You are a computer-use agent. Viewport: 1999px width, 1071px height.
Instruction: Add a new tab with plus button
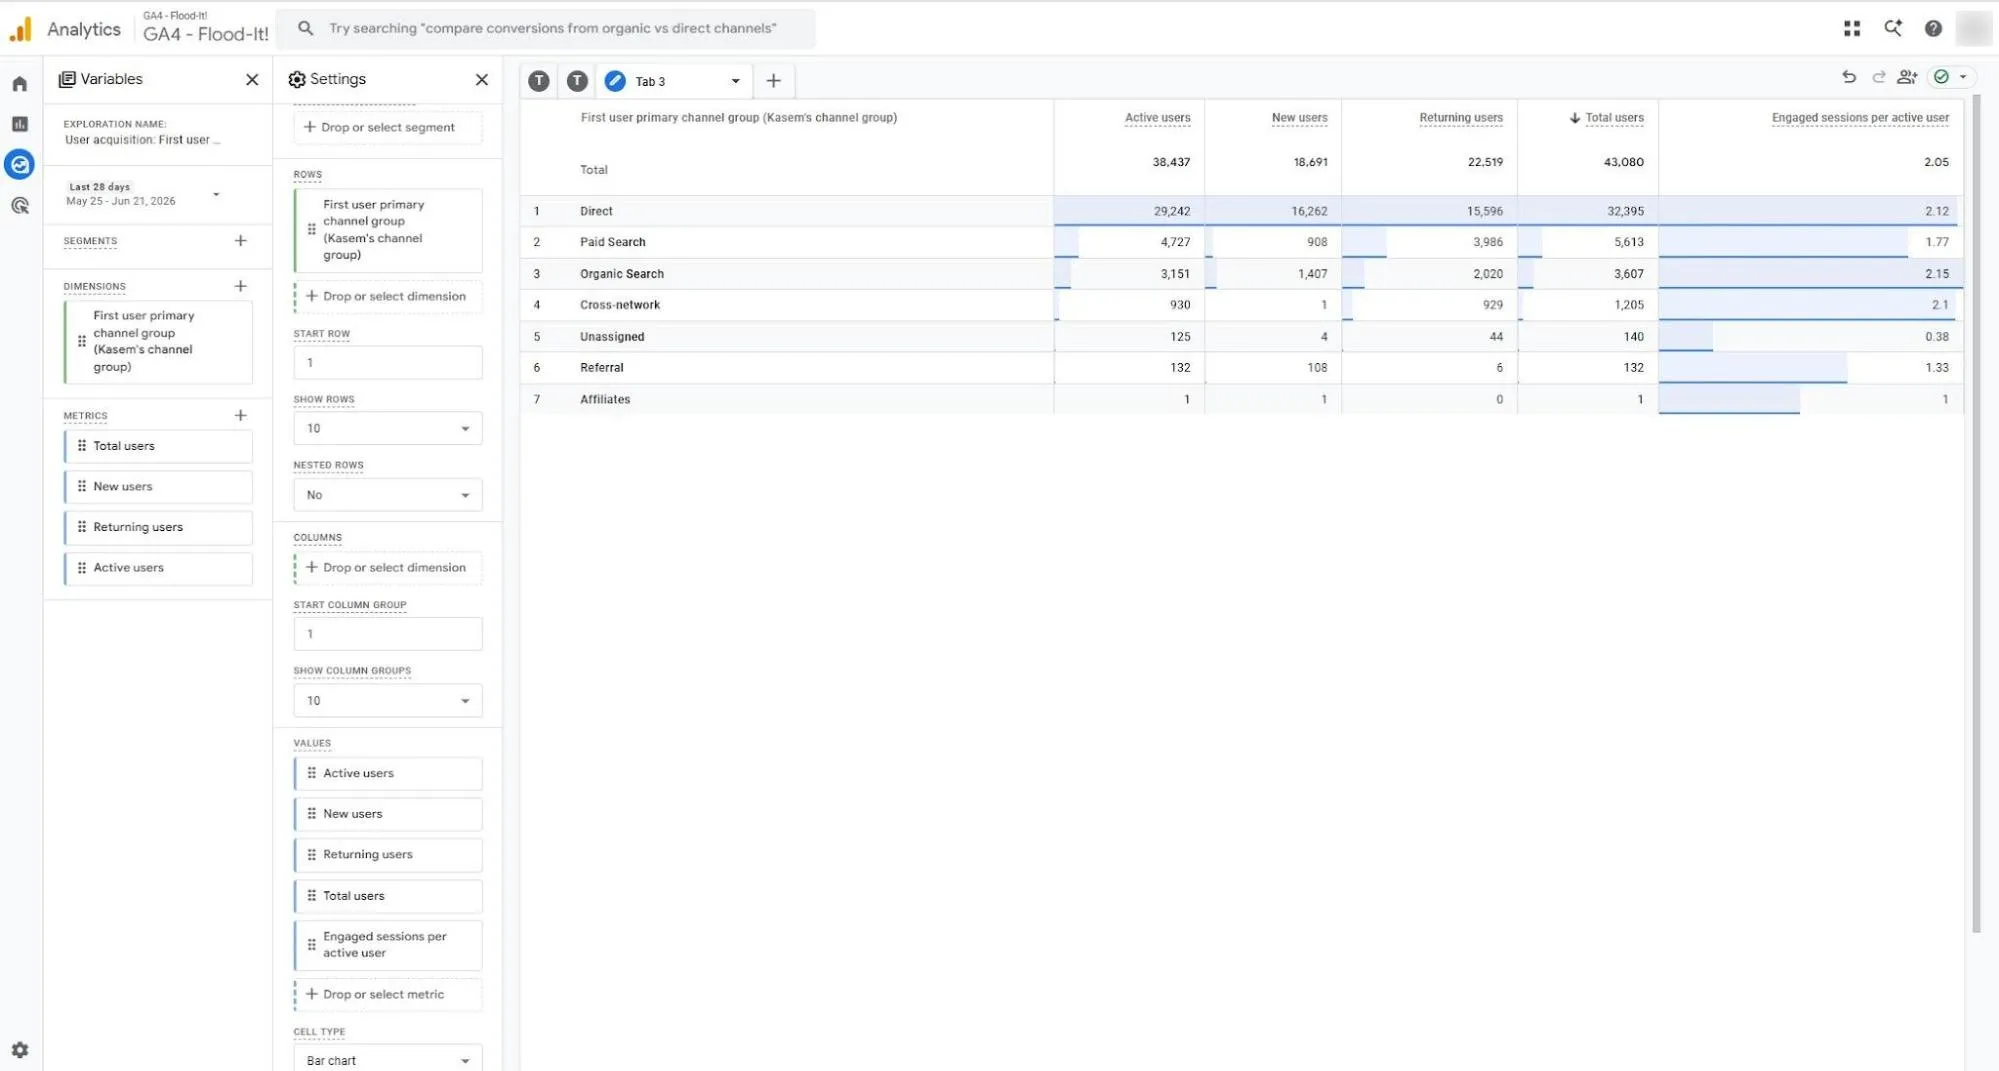tap(773, 81)
